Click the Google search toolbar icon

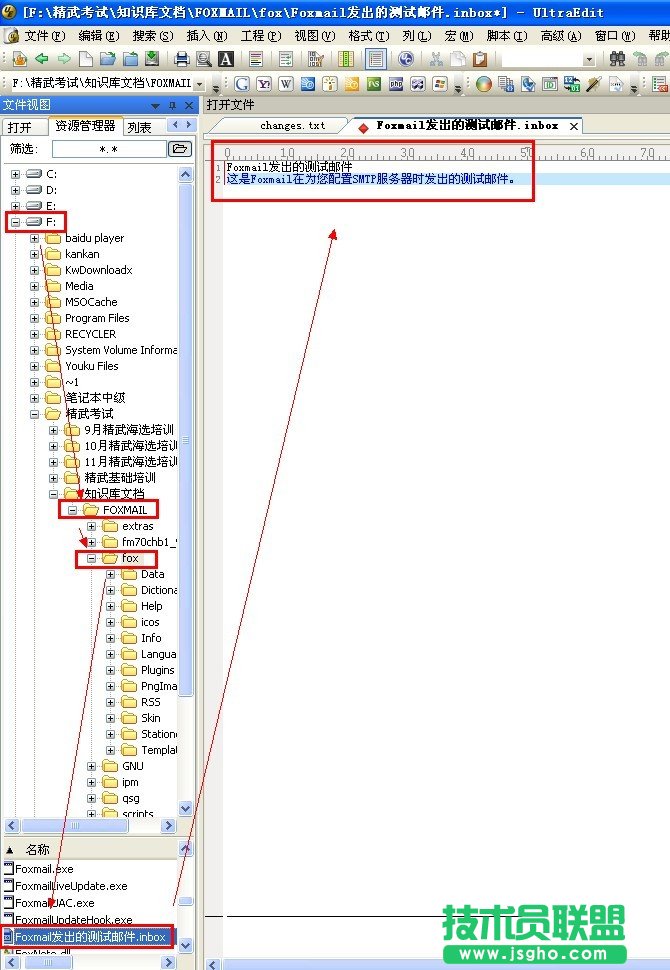[x=241, y=85]
